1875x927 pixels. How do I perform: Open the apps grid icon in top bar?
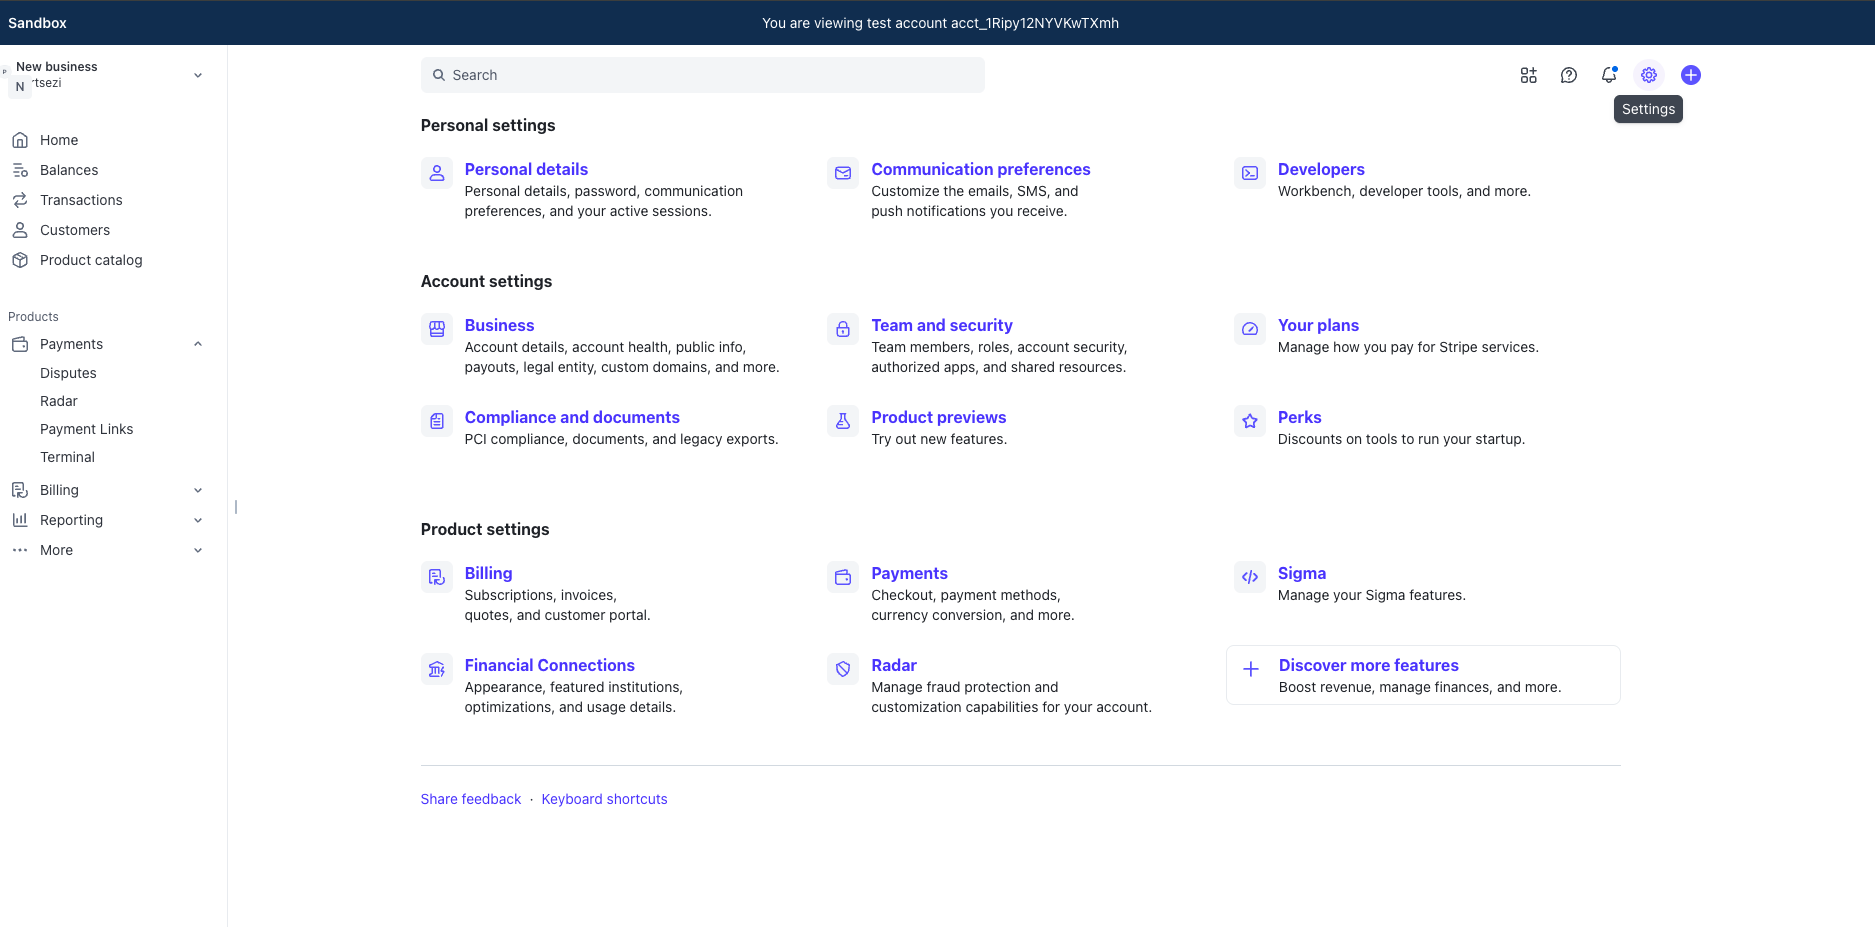[1529, 75]
